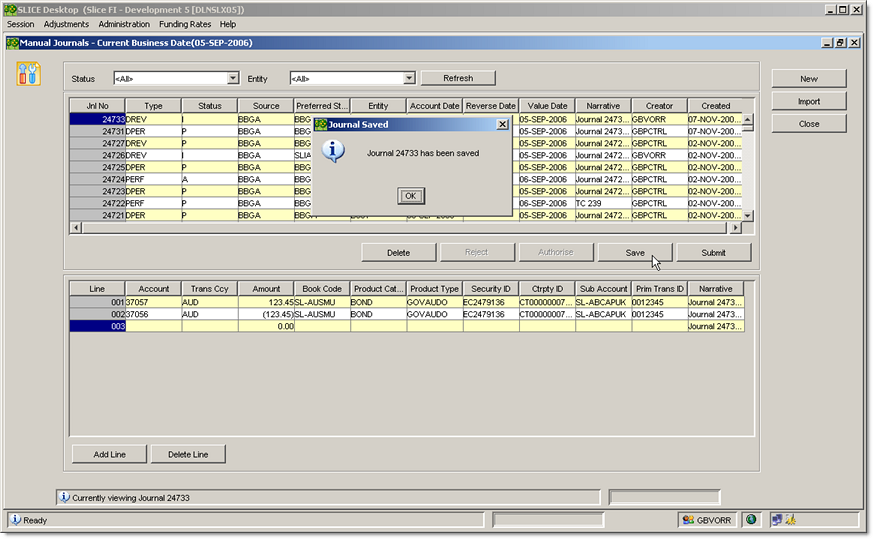Close the Journal Saved dialog with X
873x539 pixels.
click(502, 124)
